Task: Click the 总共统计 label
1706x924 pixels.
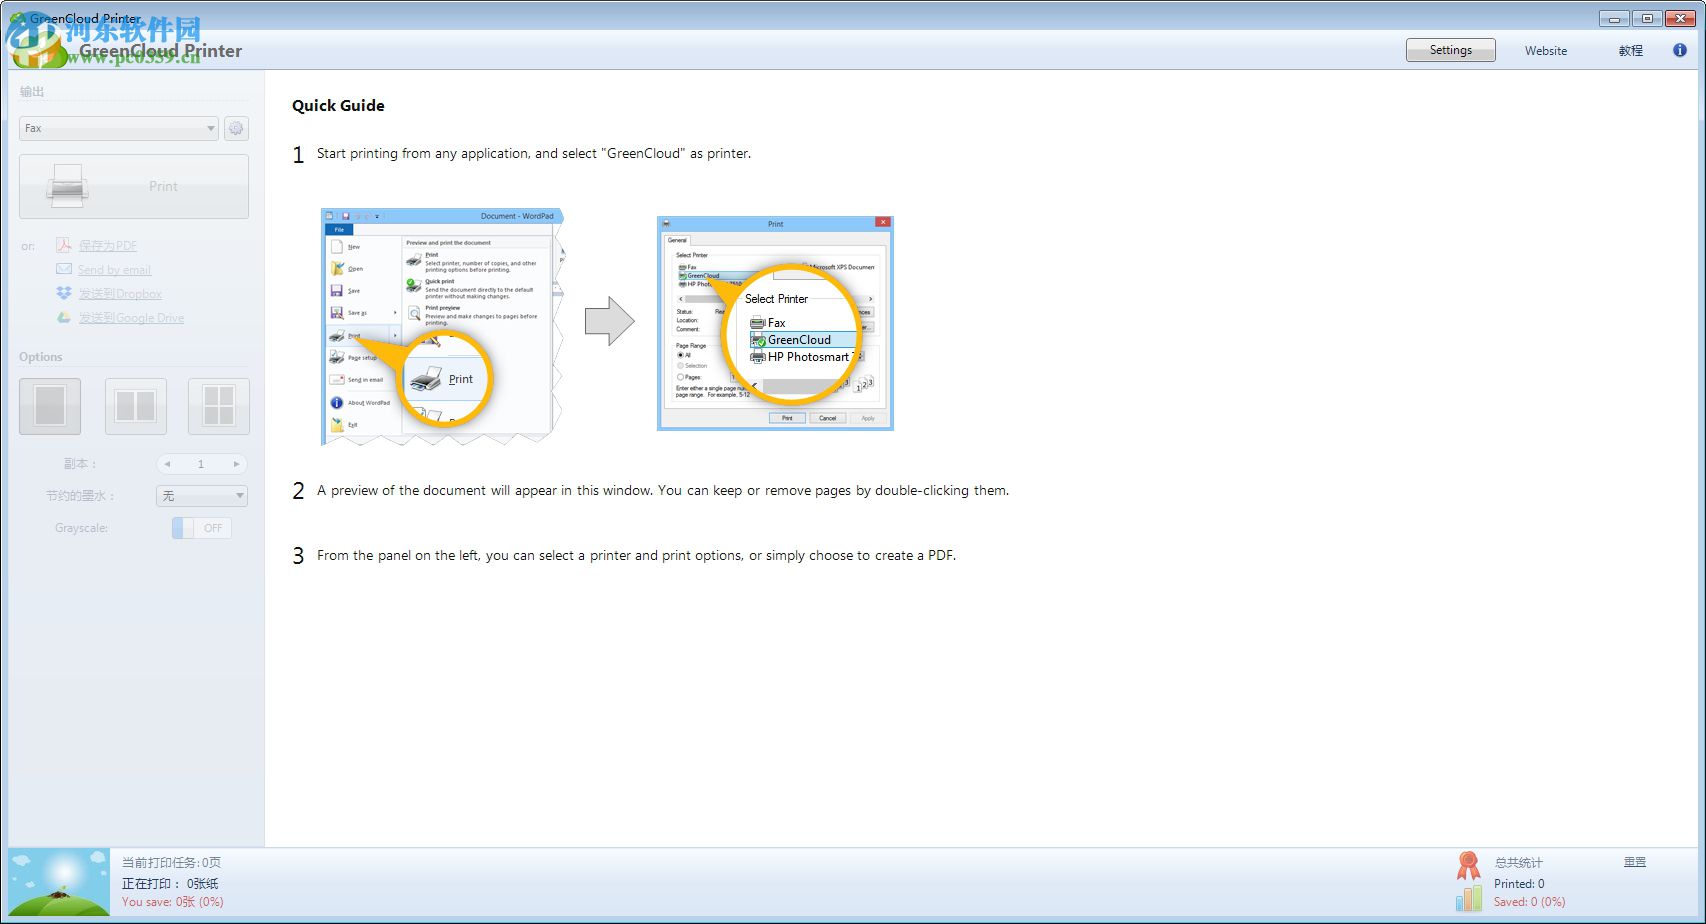Action: coord(1519,862)
